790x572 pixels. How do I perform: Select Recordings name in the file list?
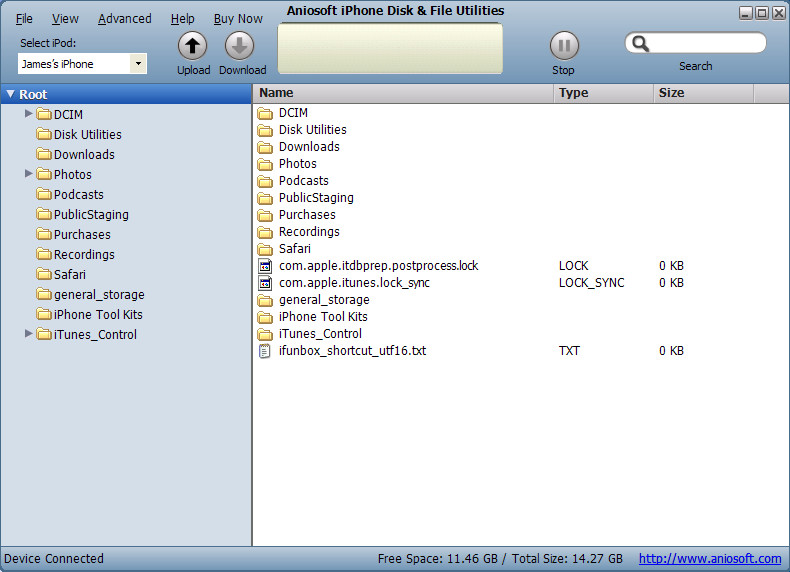click(309, 232)
